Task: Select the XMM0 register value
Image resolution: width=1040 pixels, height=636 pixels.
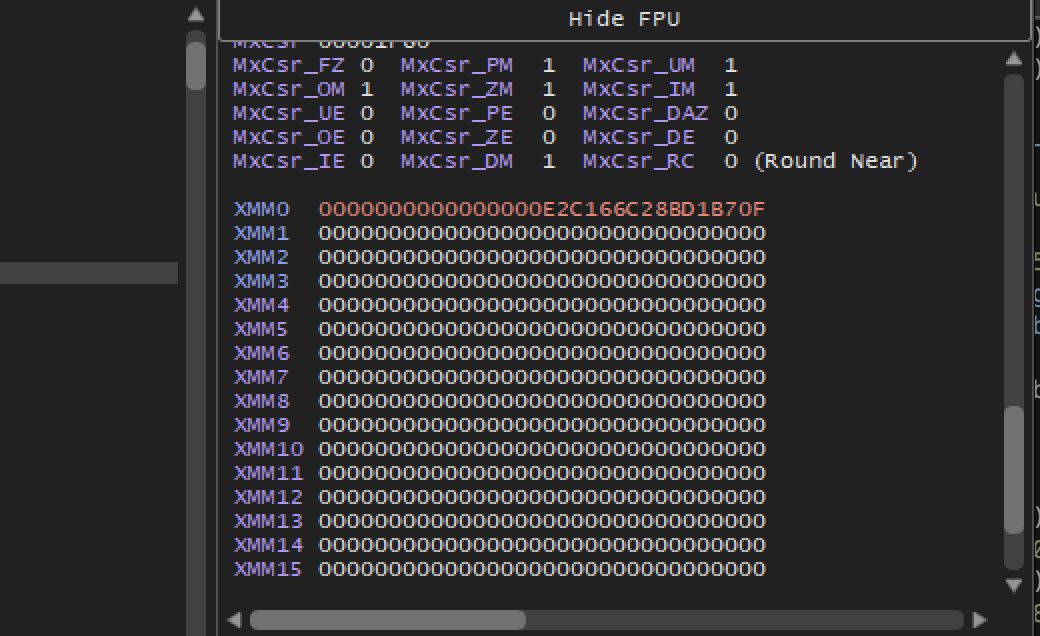Action: [x=542, y=210]
